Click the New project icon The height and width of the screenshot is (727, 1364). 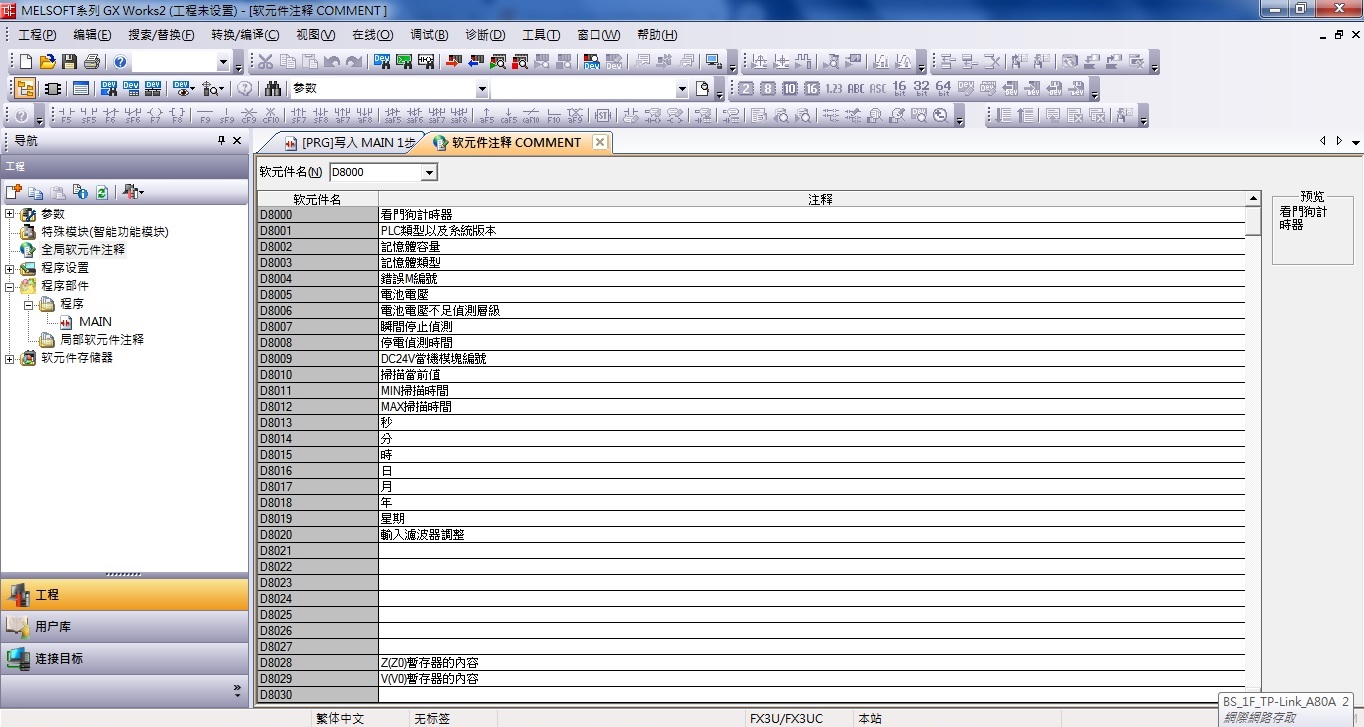(x=26, y=62)
